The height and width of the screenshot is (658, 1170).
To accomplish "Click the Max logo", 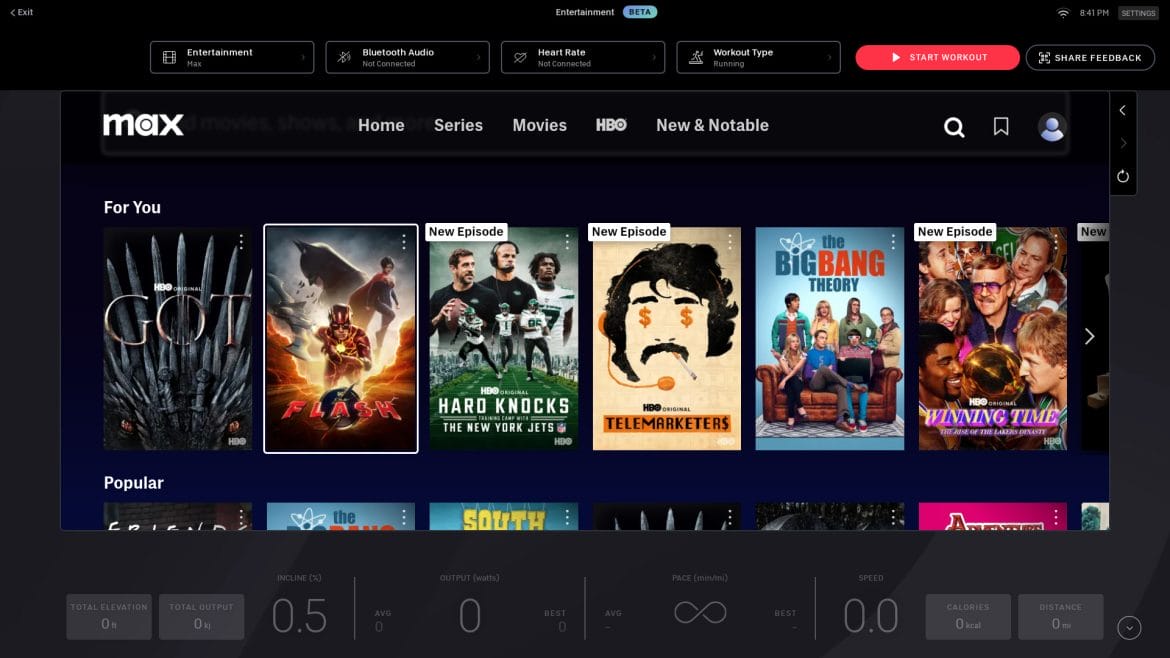I will [143, 125].
